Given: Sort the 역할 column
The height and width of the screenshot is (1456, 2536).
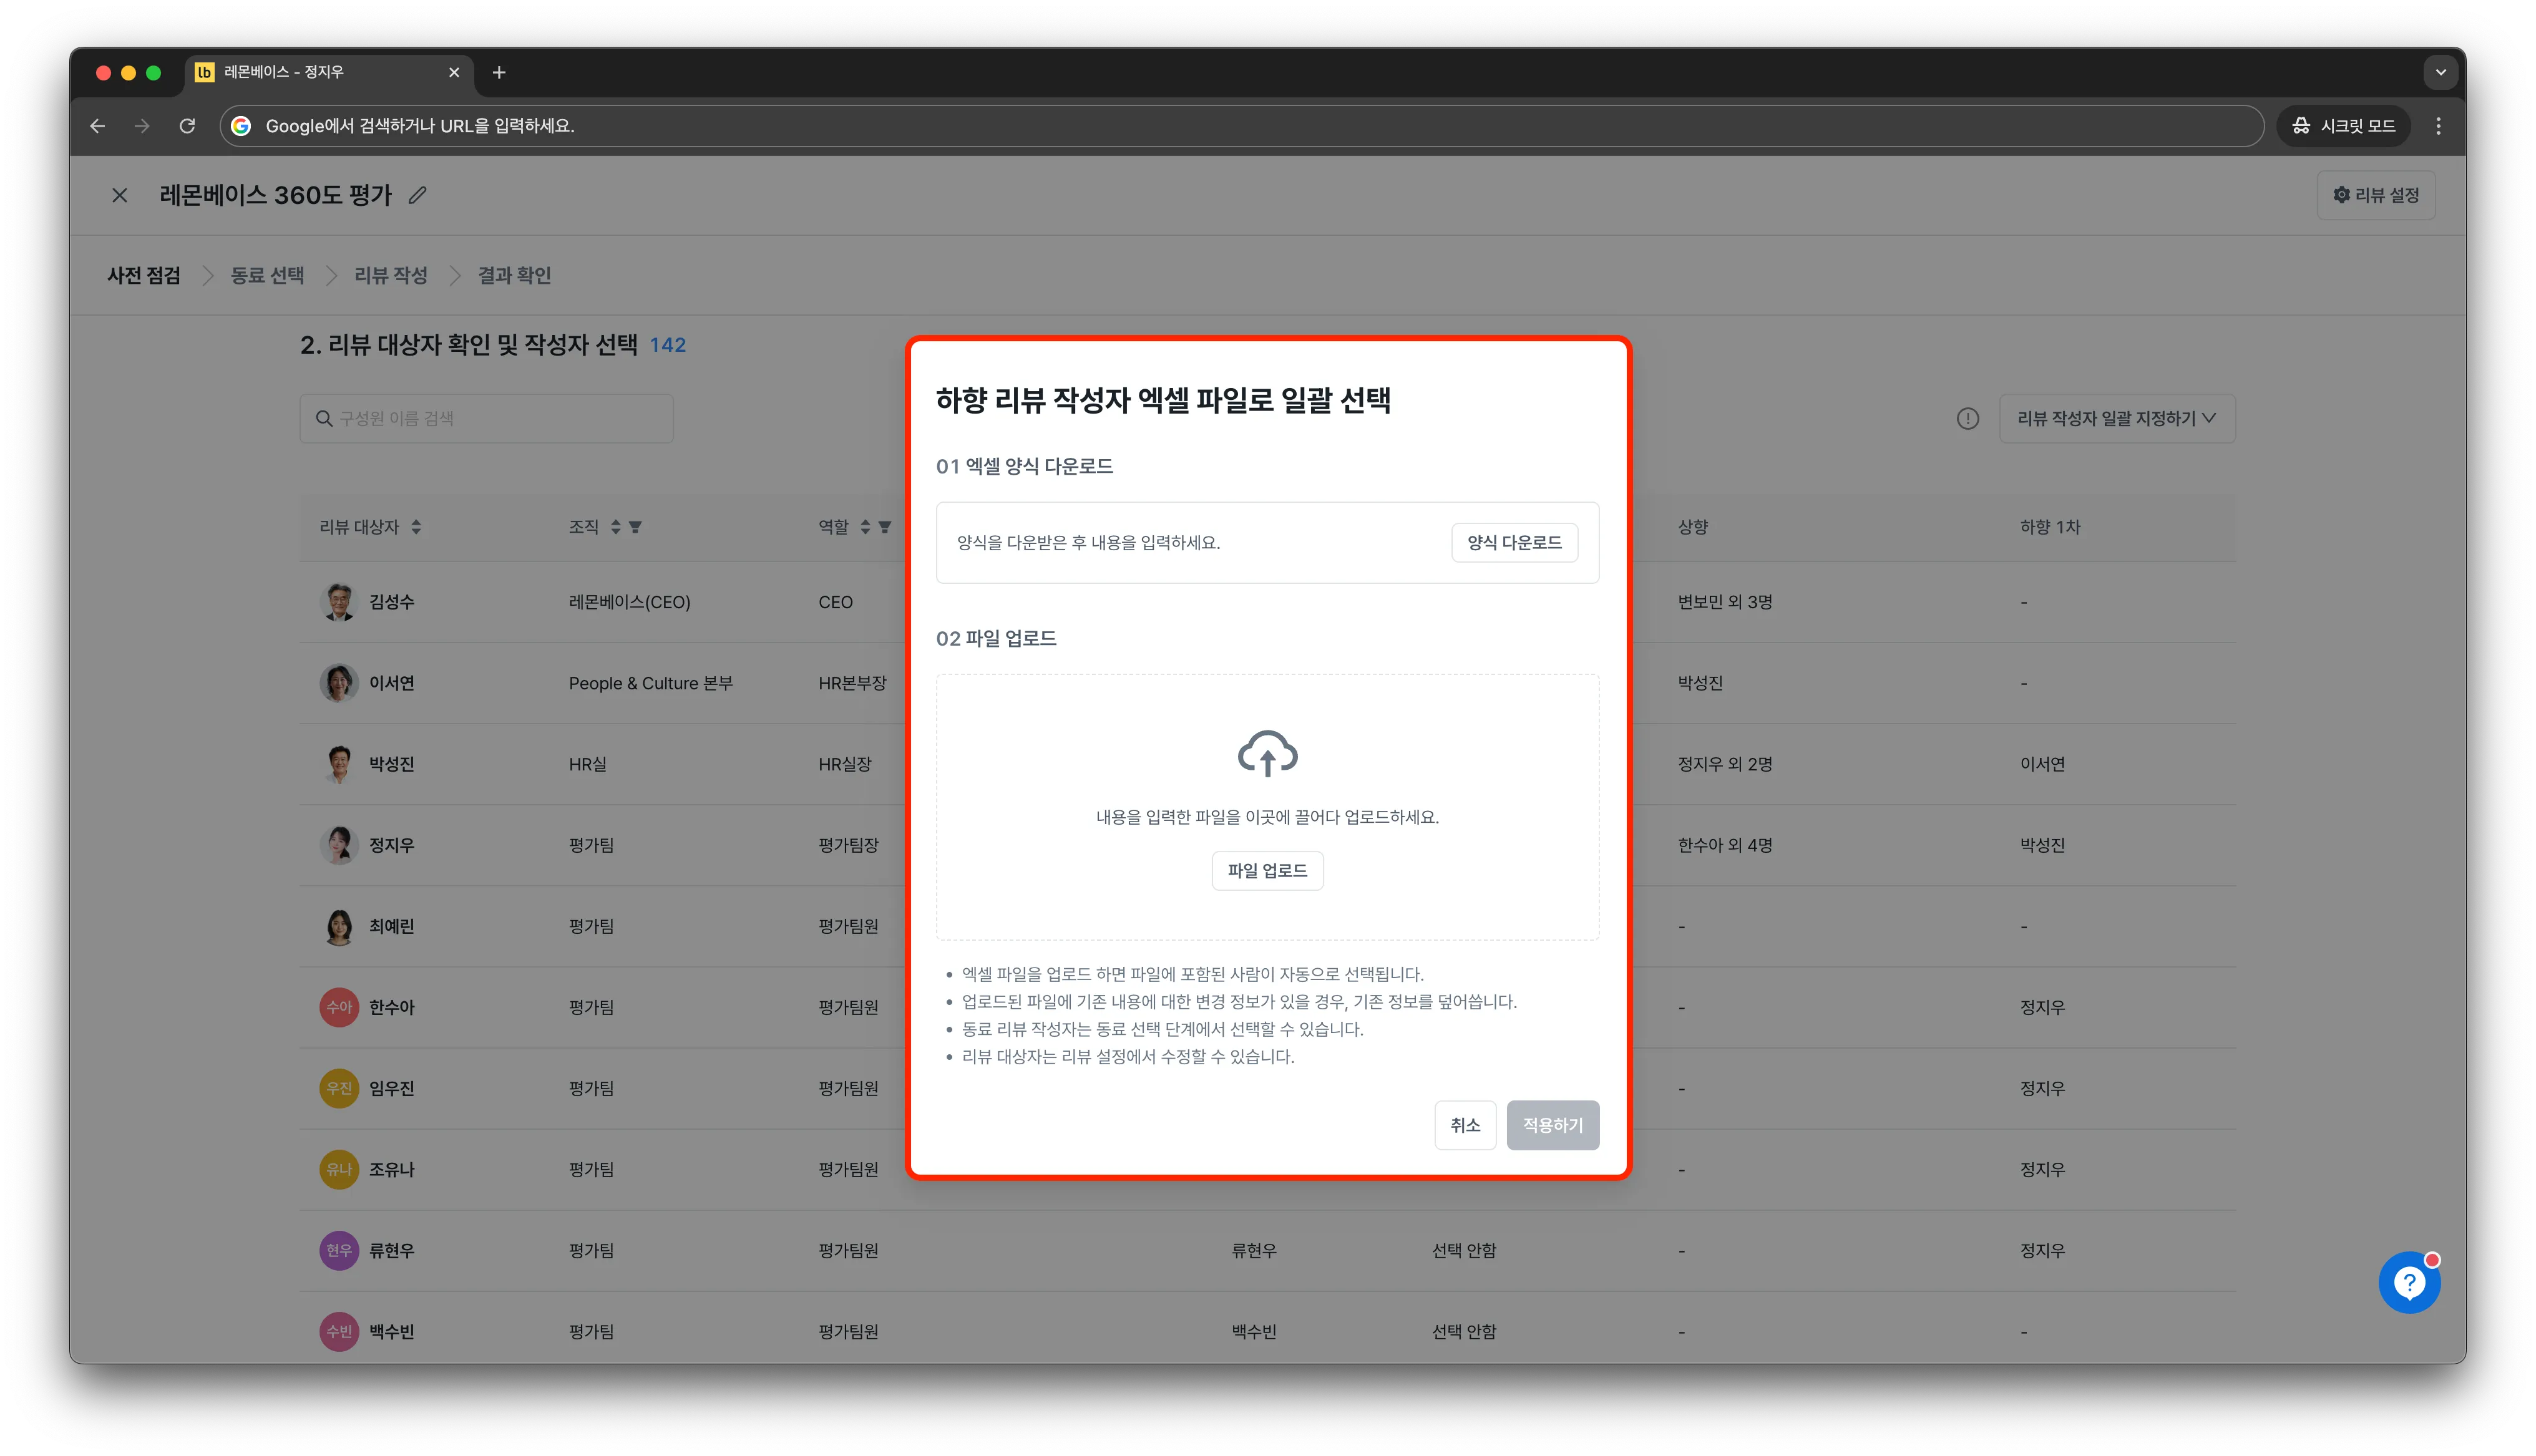Looking at the screenshot, I should click(x=865, y=527).
